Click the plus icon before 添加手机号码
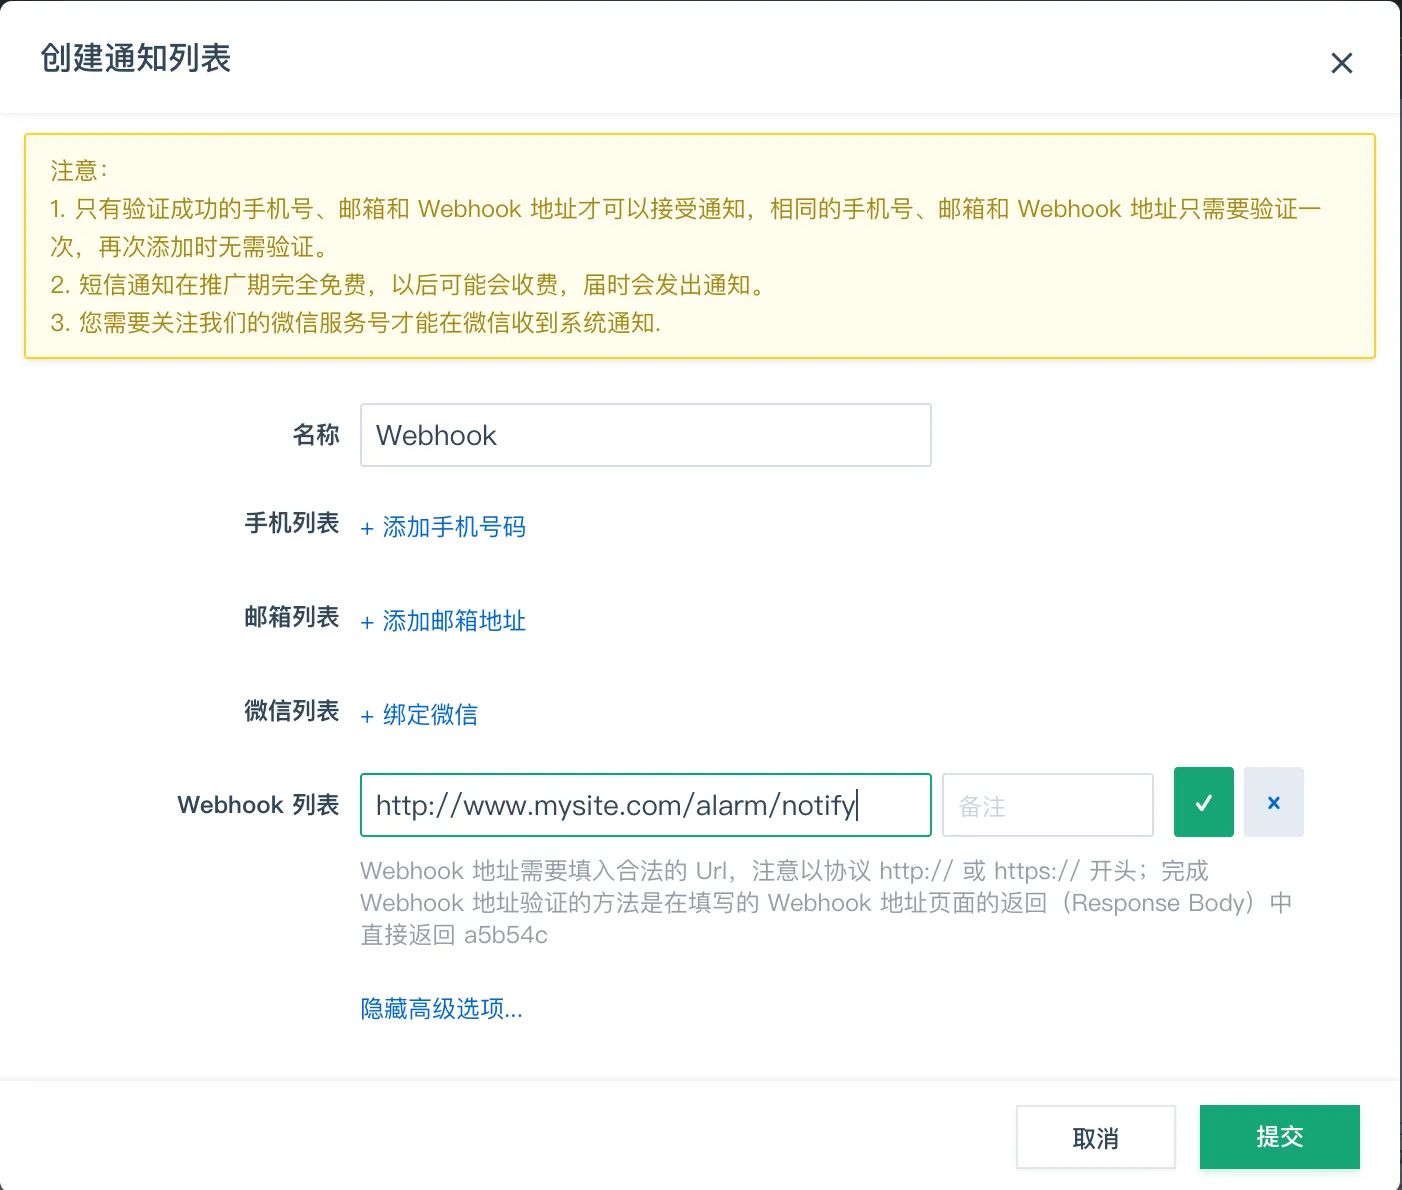Screen dimensions: 1402x1190 pos(367,529)
